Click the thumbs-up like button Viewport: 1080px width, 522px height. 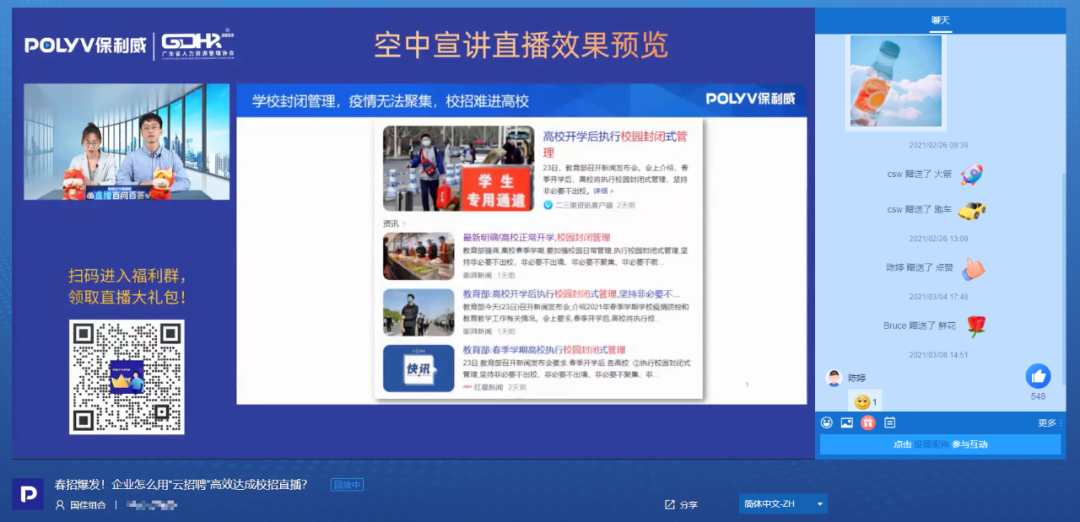point(1038,376)
